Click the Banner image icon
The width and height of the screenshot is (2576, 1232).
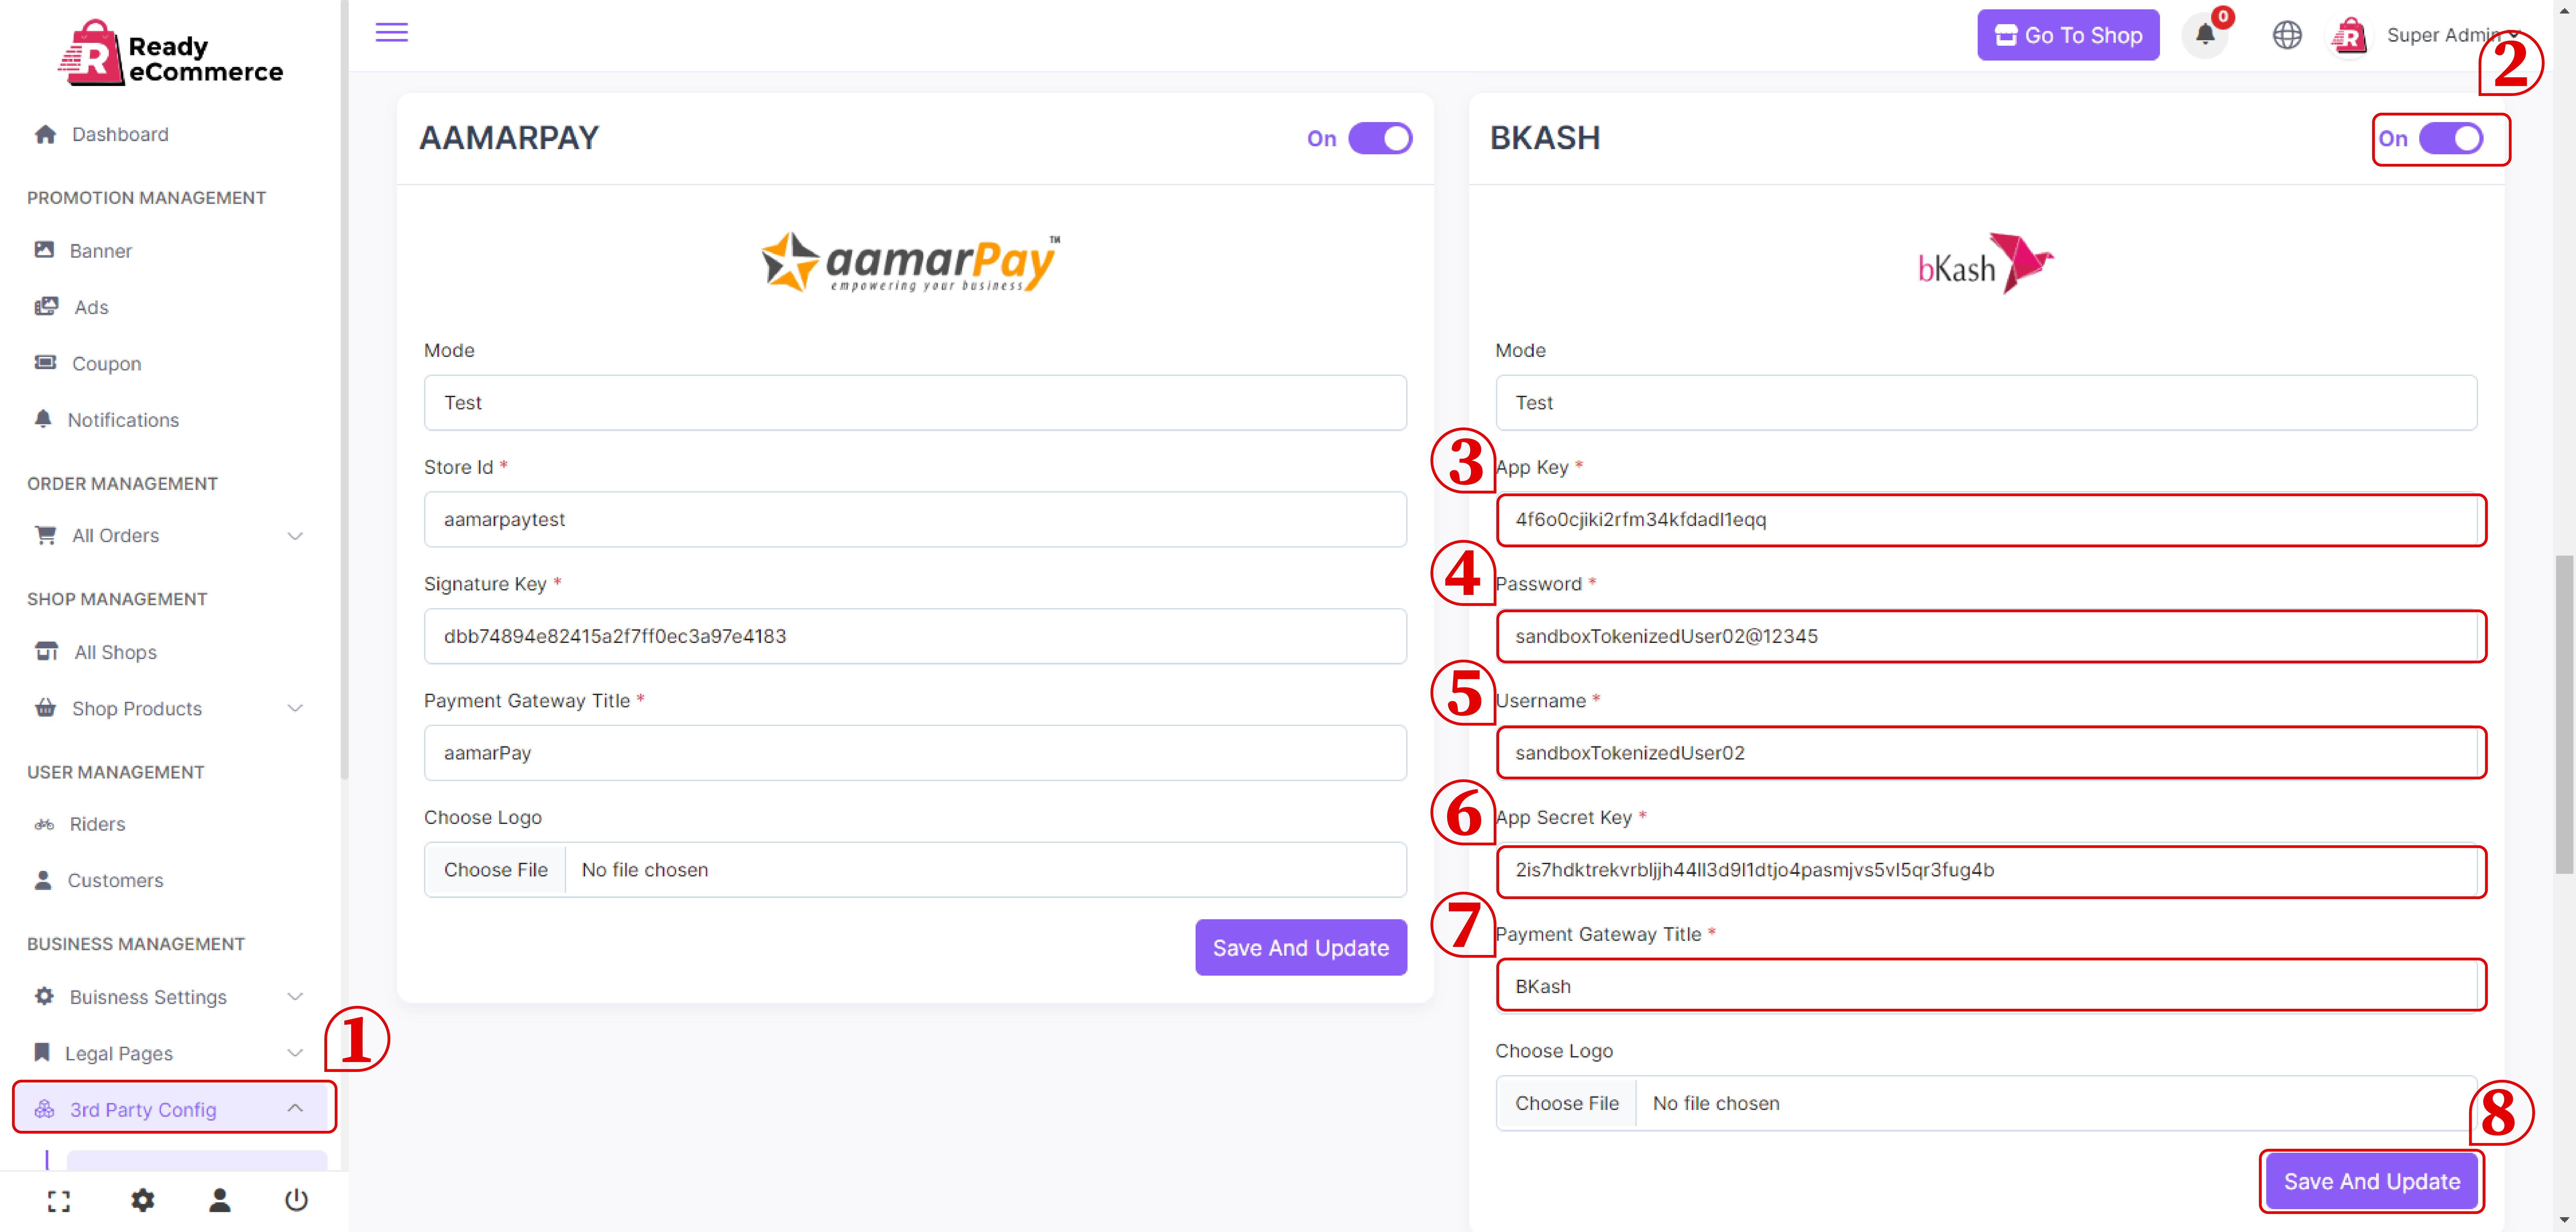coord(44,250)
